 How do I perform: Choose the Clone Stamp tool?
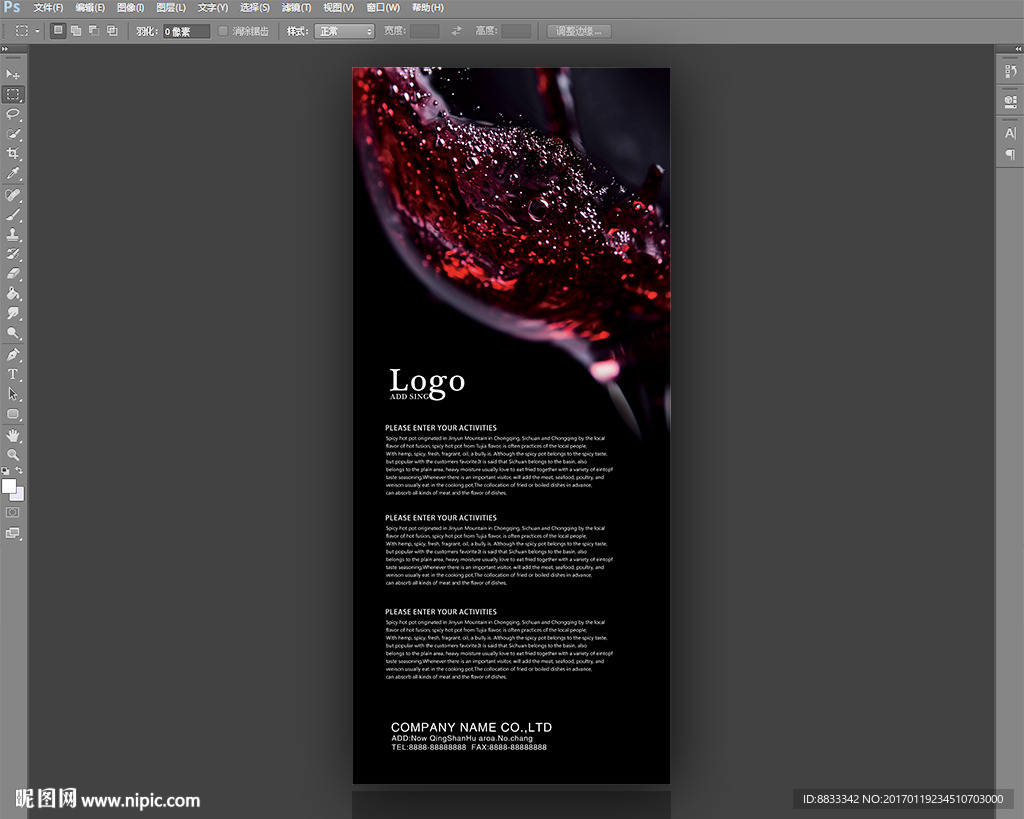(x=13, y=234)
